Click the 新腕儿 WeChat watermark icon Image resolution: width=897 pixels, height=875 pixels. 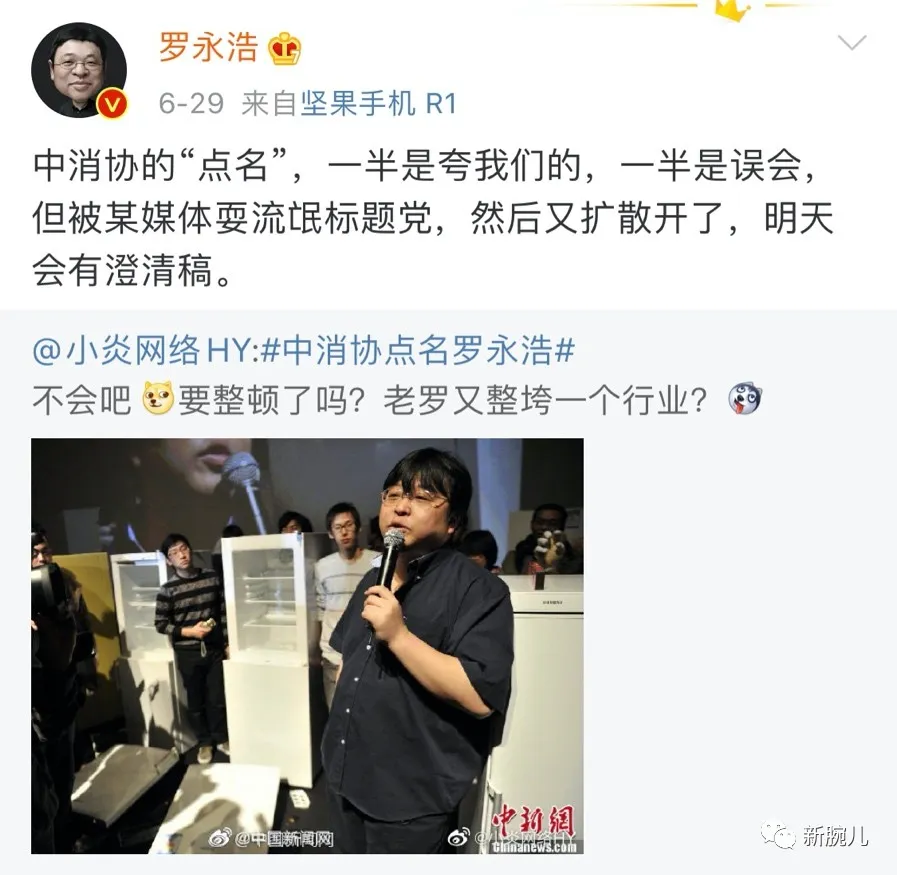tap(778, 836)
